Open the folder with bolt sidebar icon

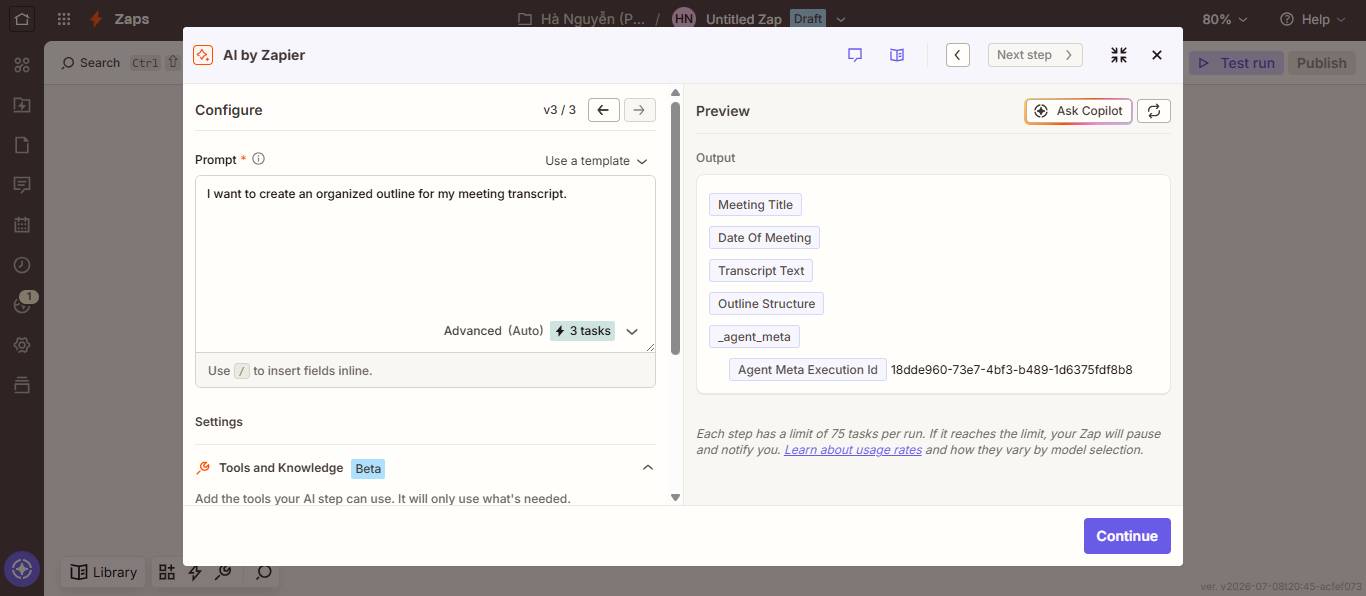[x=21, y=105]
